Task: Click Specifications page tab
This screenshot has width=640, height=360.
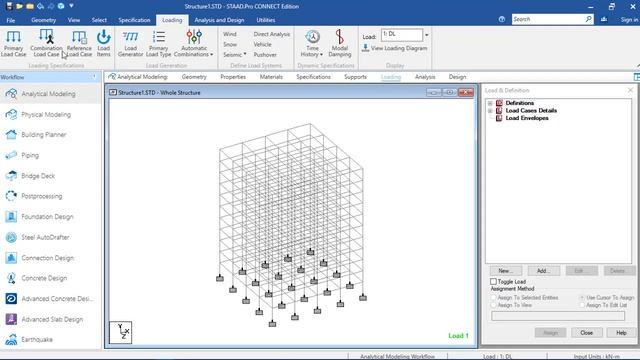Action: (313, 77)
